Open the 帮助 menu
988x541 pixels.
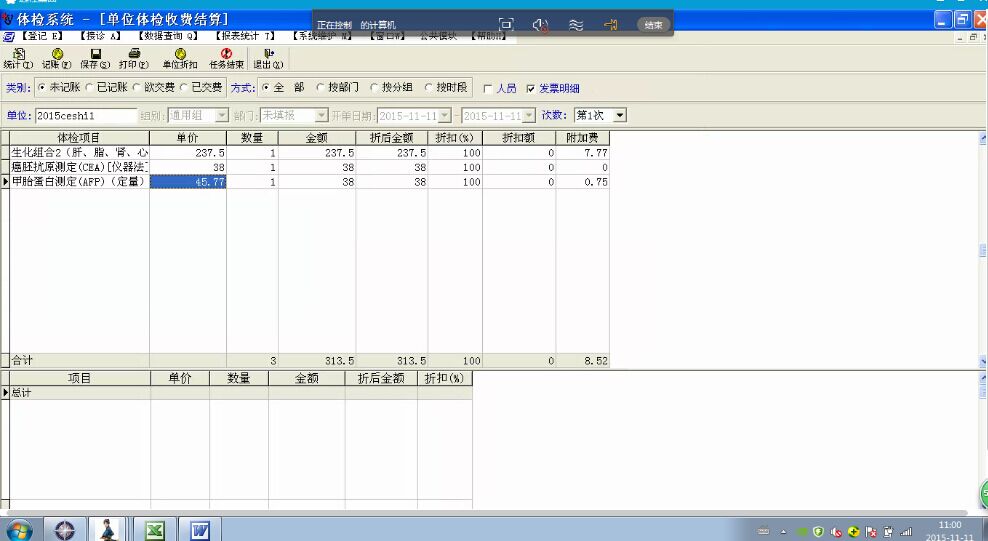point(490,37)
